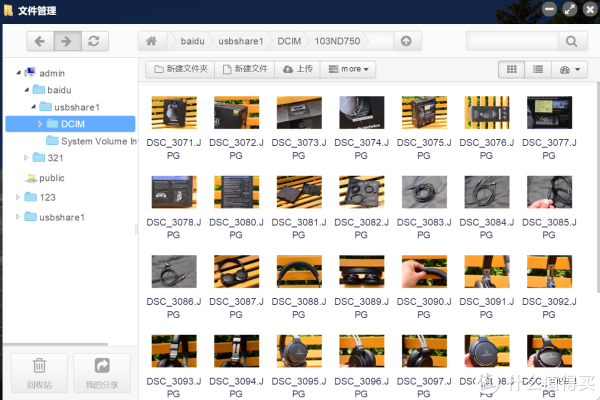This screenshot has width=600, height=400.
Task: Click the forward navigation arrow
Action: pyautogui.click(x=66, y=41)
